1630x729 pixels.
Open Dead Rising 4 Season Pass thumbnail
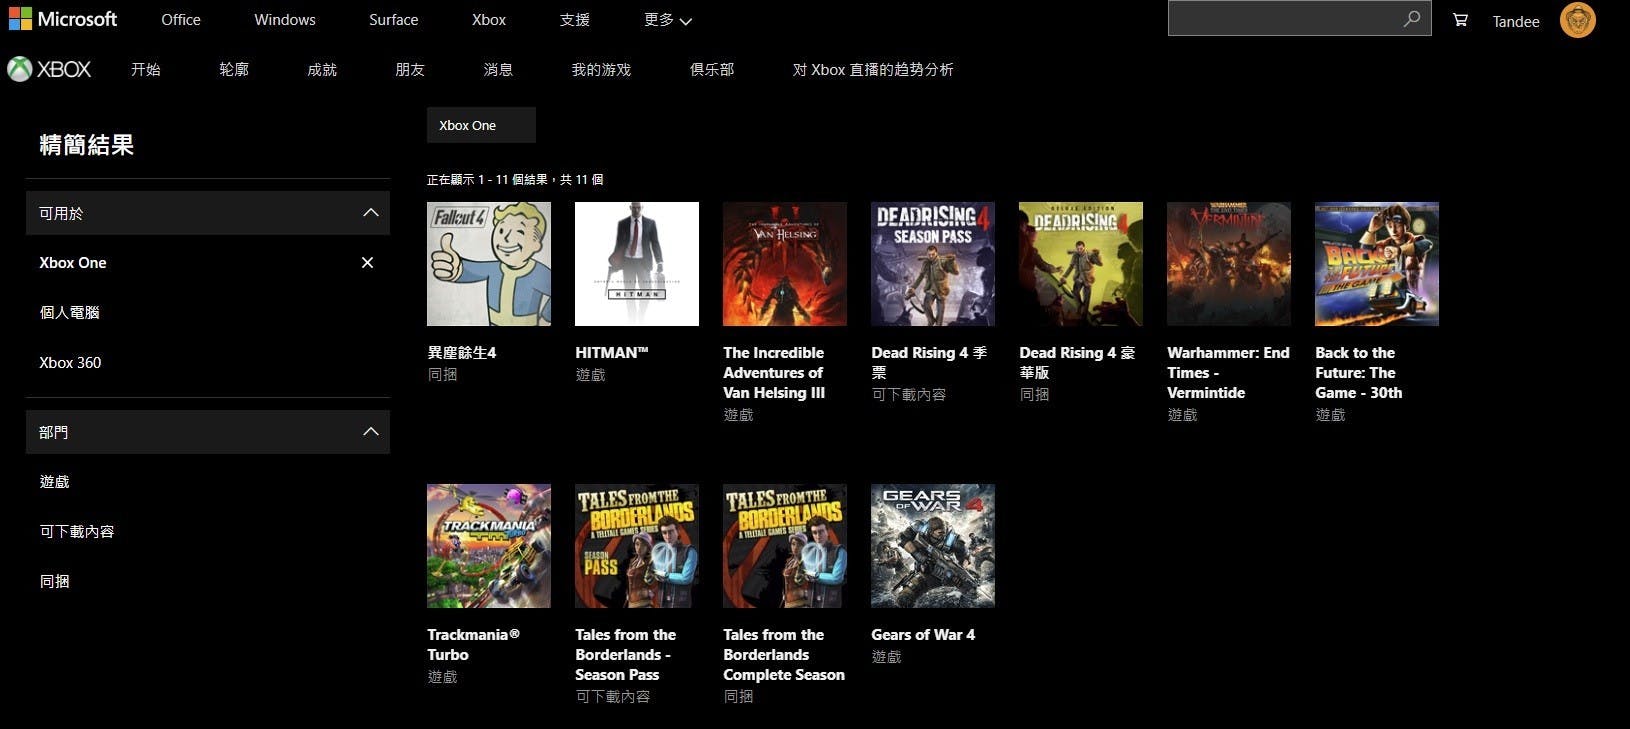click(933, 264)
